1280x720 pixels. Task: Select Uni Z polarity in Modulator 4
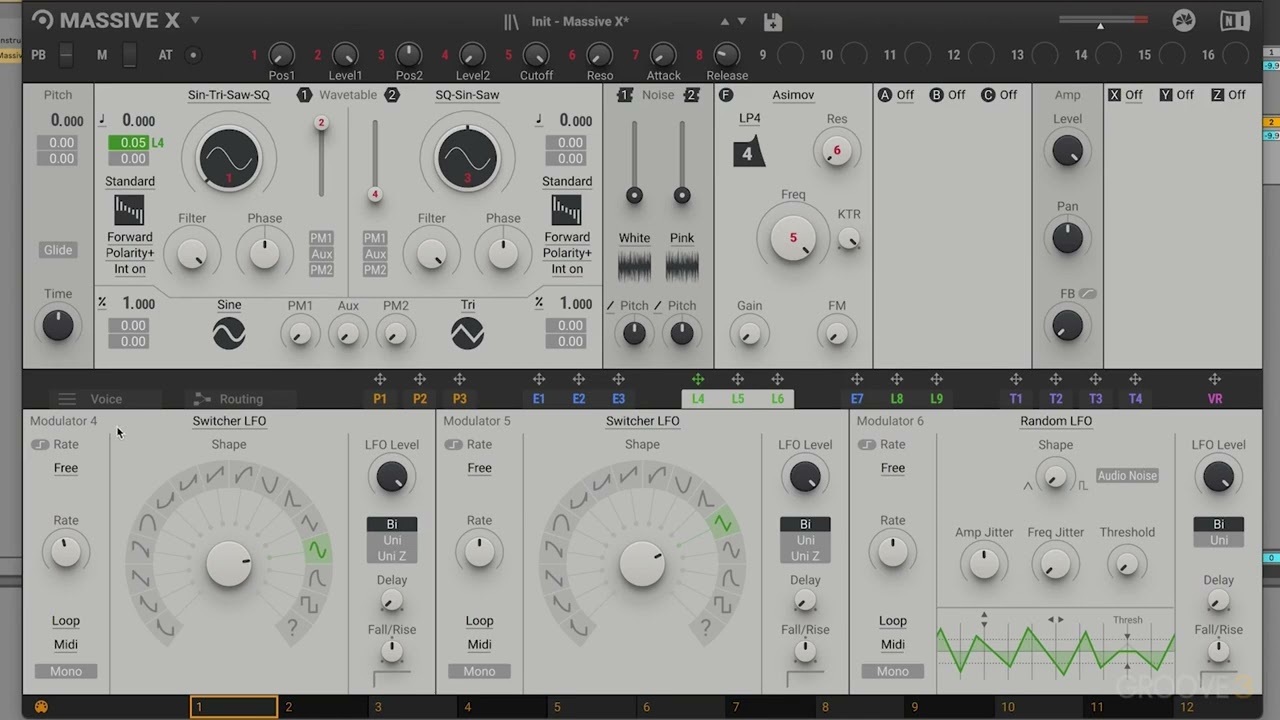click(392, 556)
